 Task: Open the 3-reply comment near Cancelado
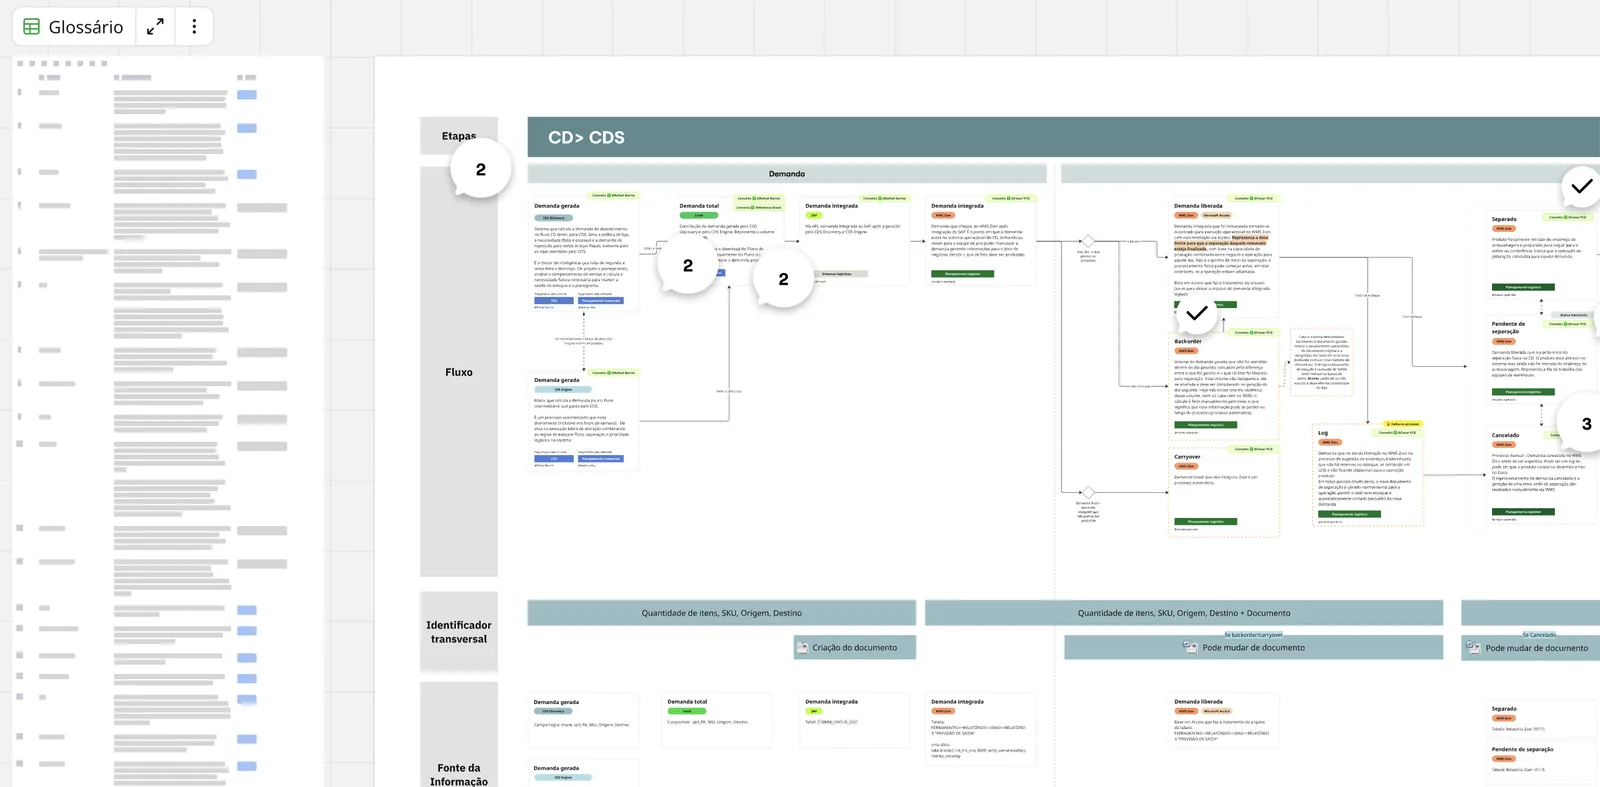tap(1584, 424)
